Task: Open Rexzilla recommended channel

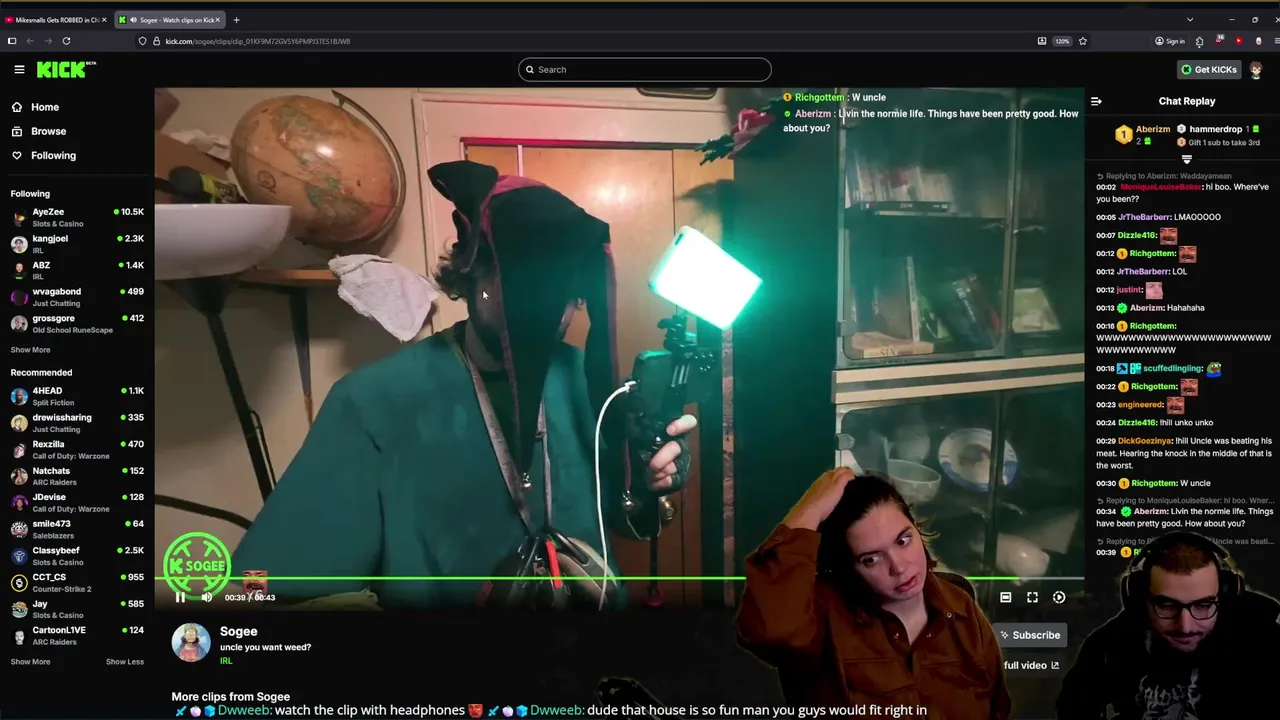Action: coord(77,449)
